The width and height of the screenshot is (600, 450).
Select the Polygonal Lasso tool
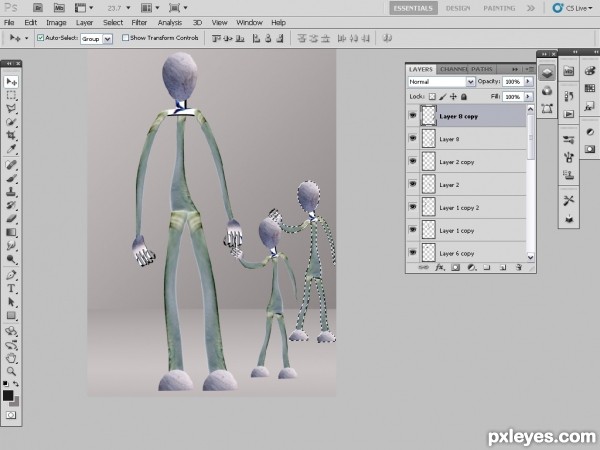11,109
